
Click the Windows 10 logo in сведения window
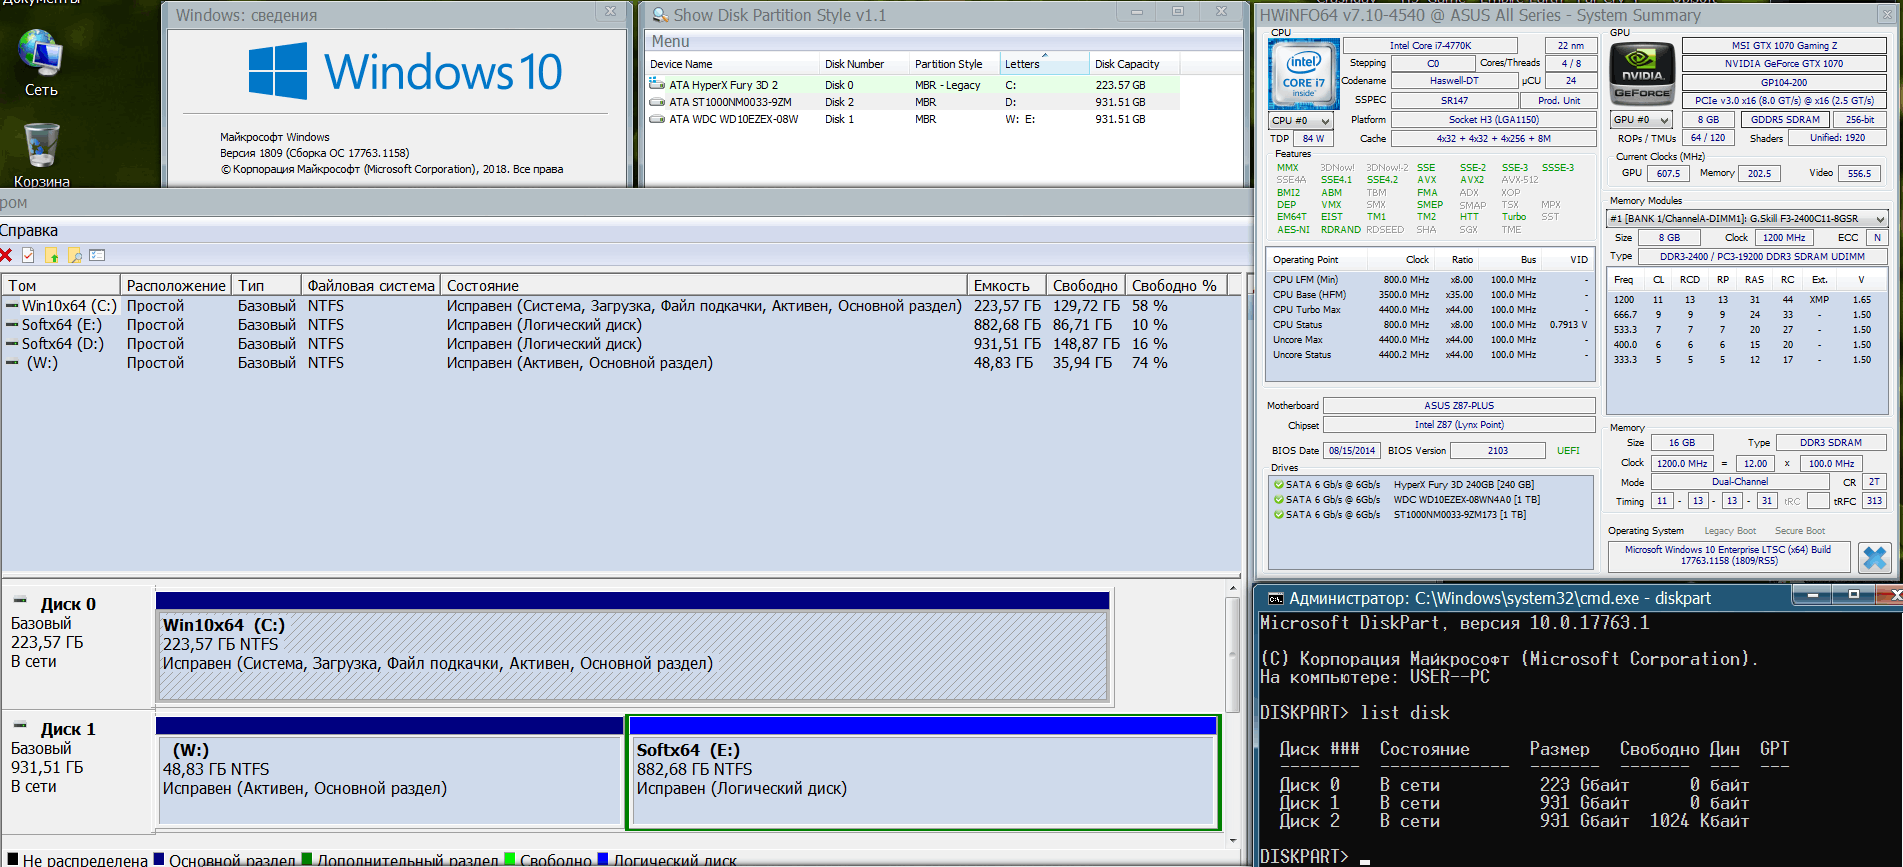click(x=405, y=71)
